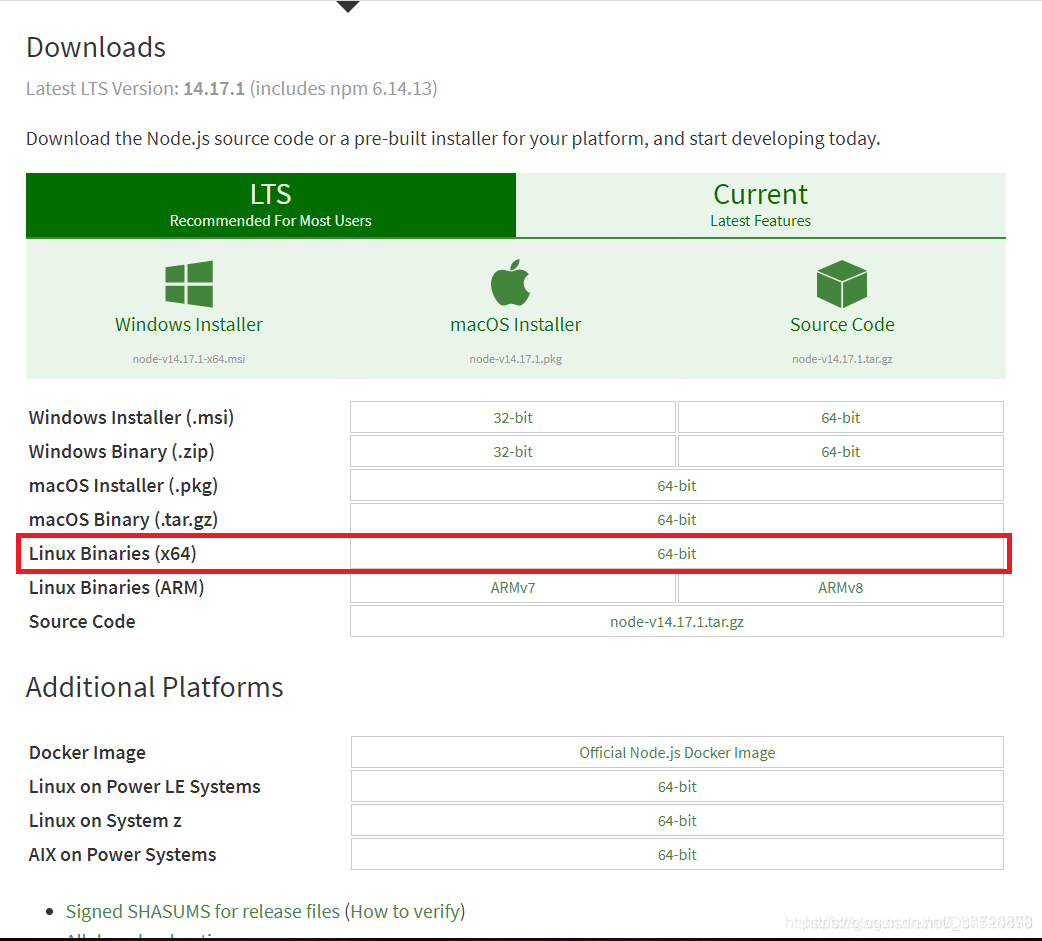1042x941 pixels.
Task: Download Linux Binaries ARMv8
Action: pos(841,587)
